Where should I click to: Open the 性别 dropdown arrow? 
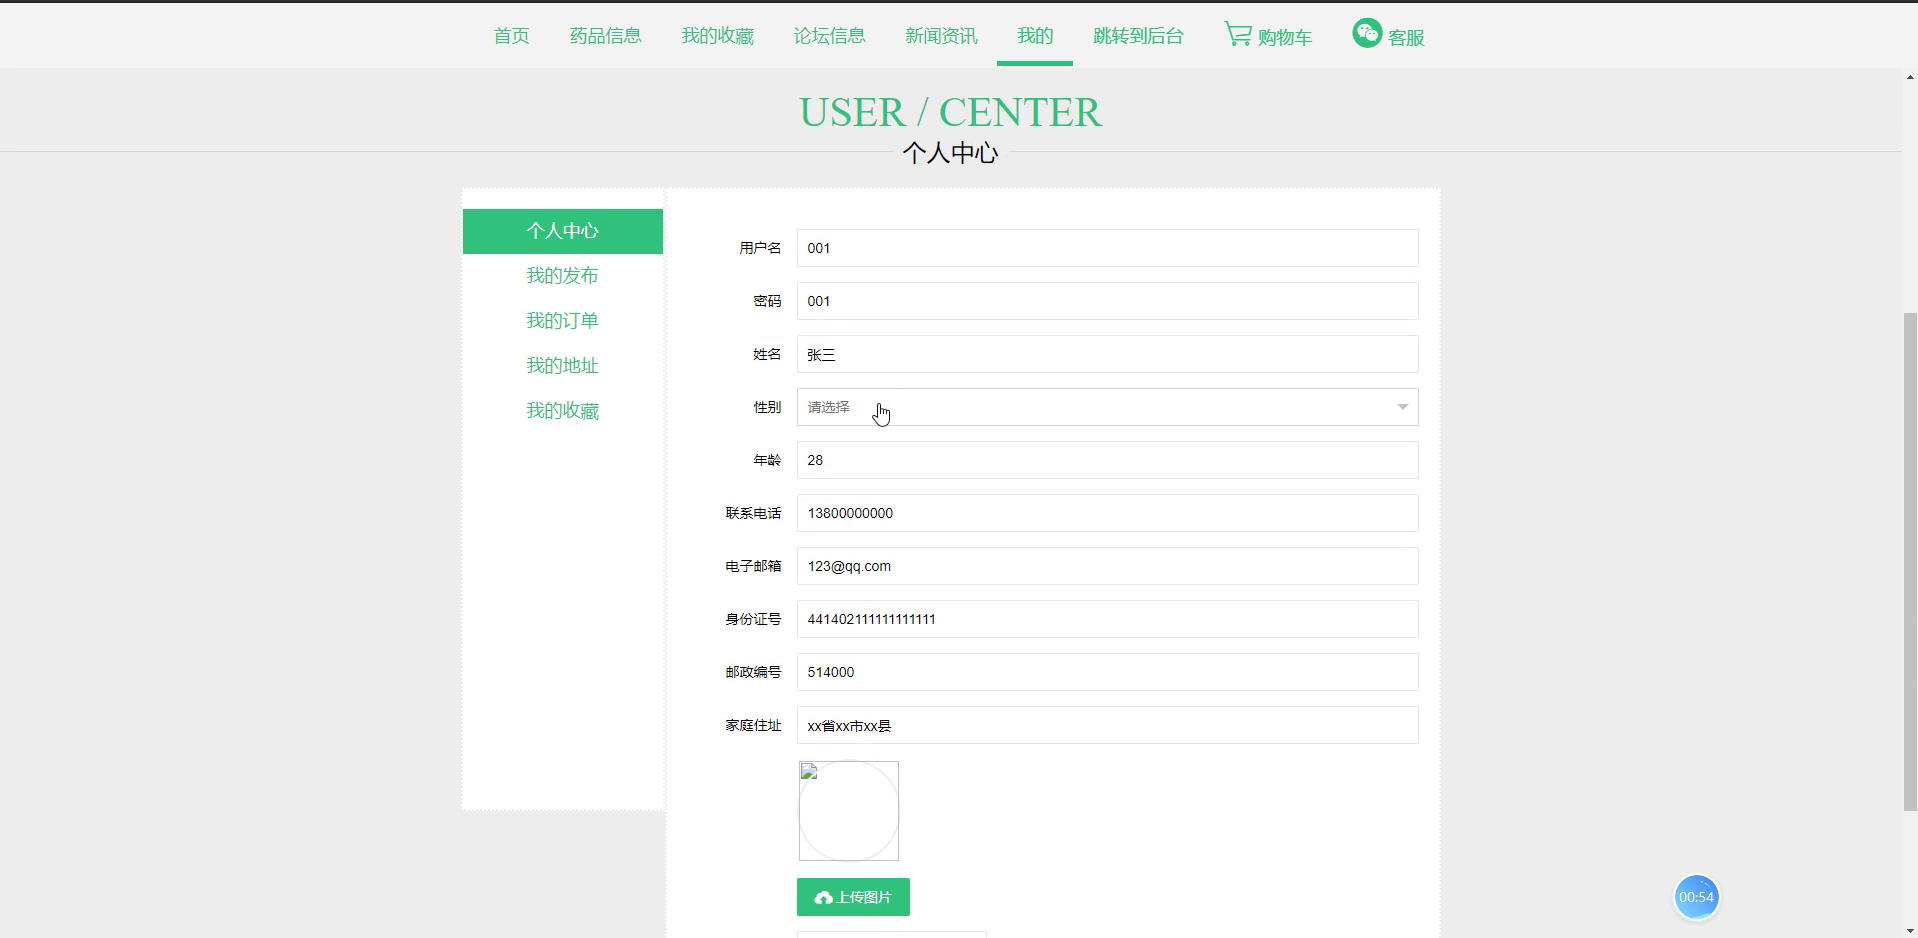point(1402,407)
